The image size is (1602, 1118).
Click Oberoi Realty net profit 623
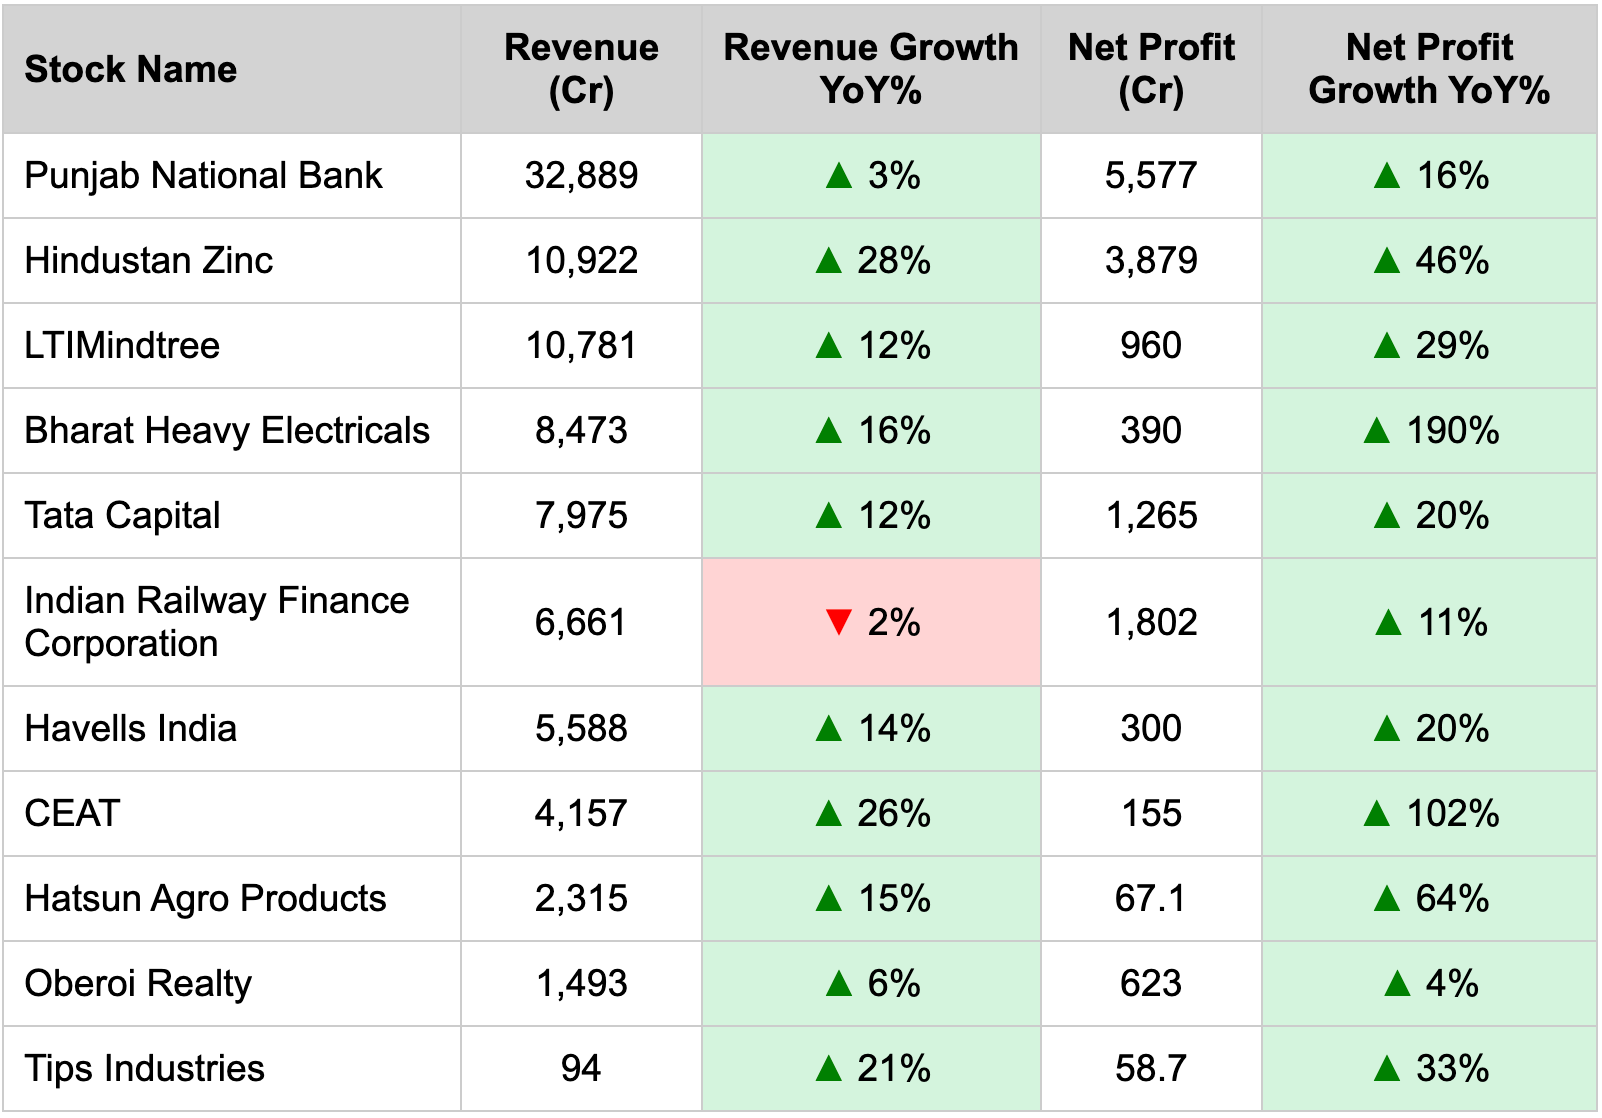point(1151,984)
